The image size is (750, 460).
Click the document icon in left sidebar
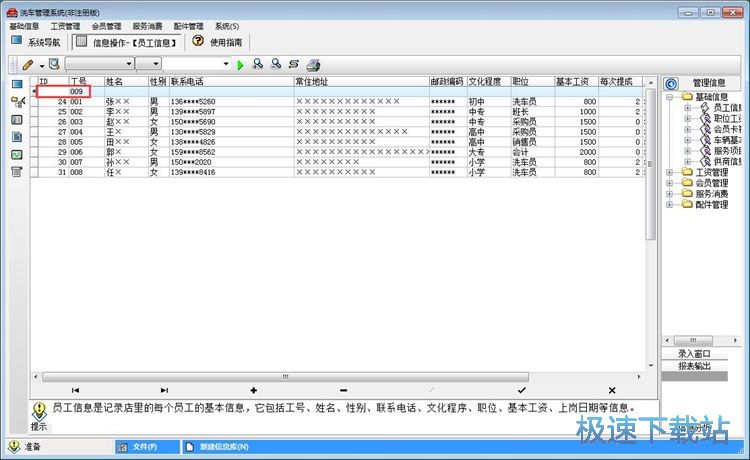tap(17, 137)
